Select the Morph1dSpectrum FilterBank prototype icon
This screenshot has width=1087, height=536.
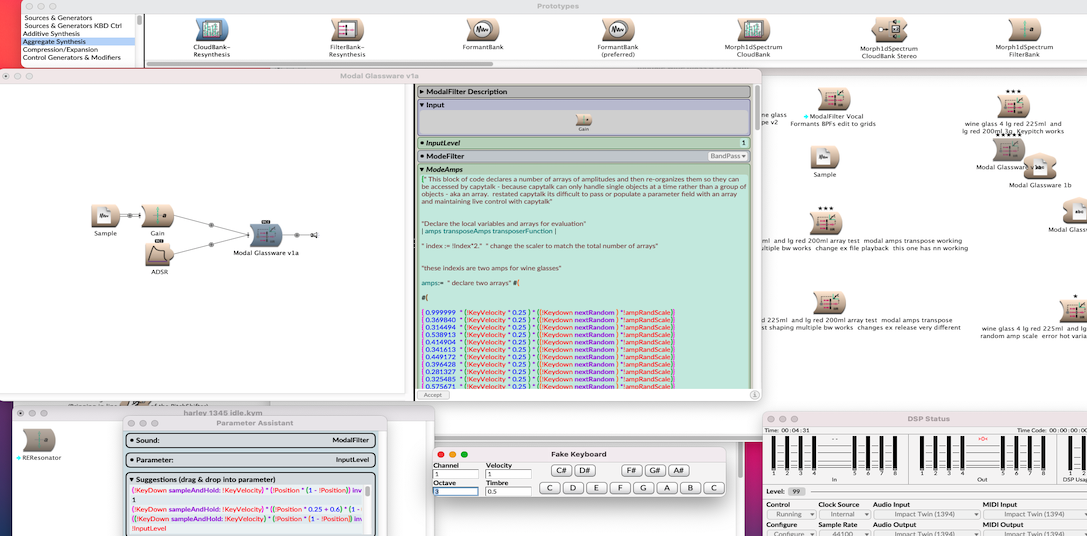[x=1024, y=30]
